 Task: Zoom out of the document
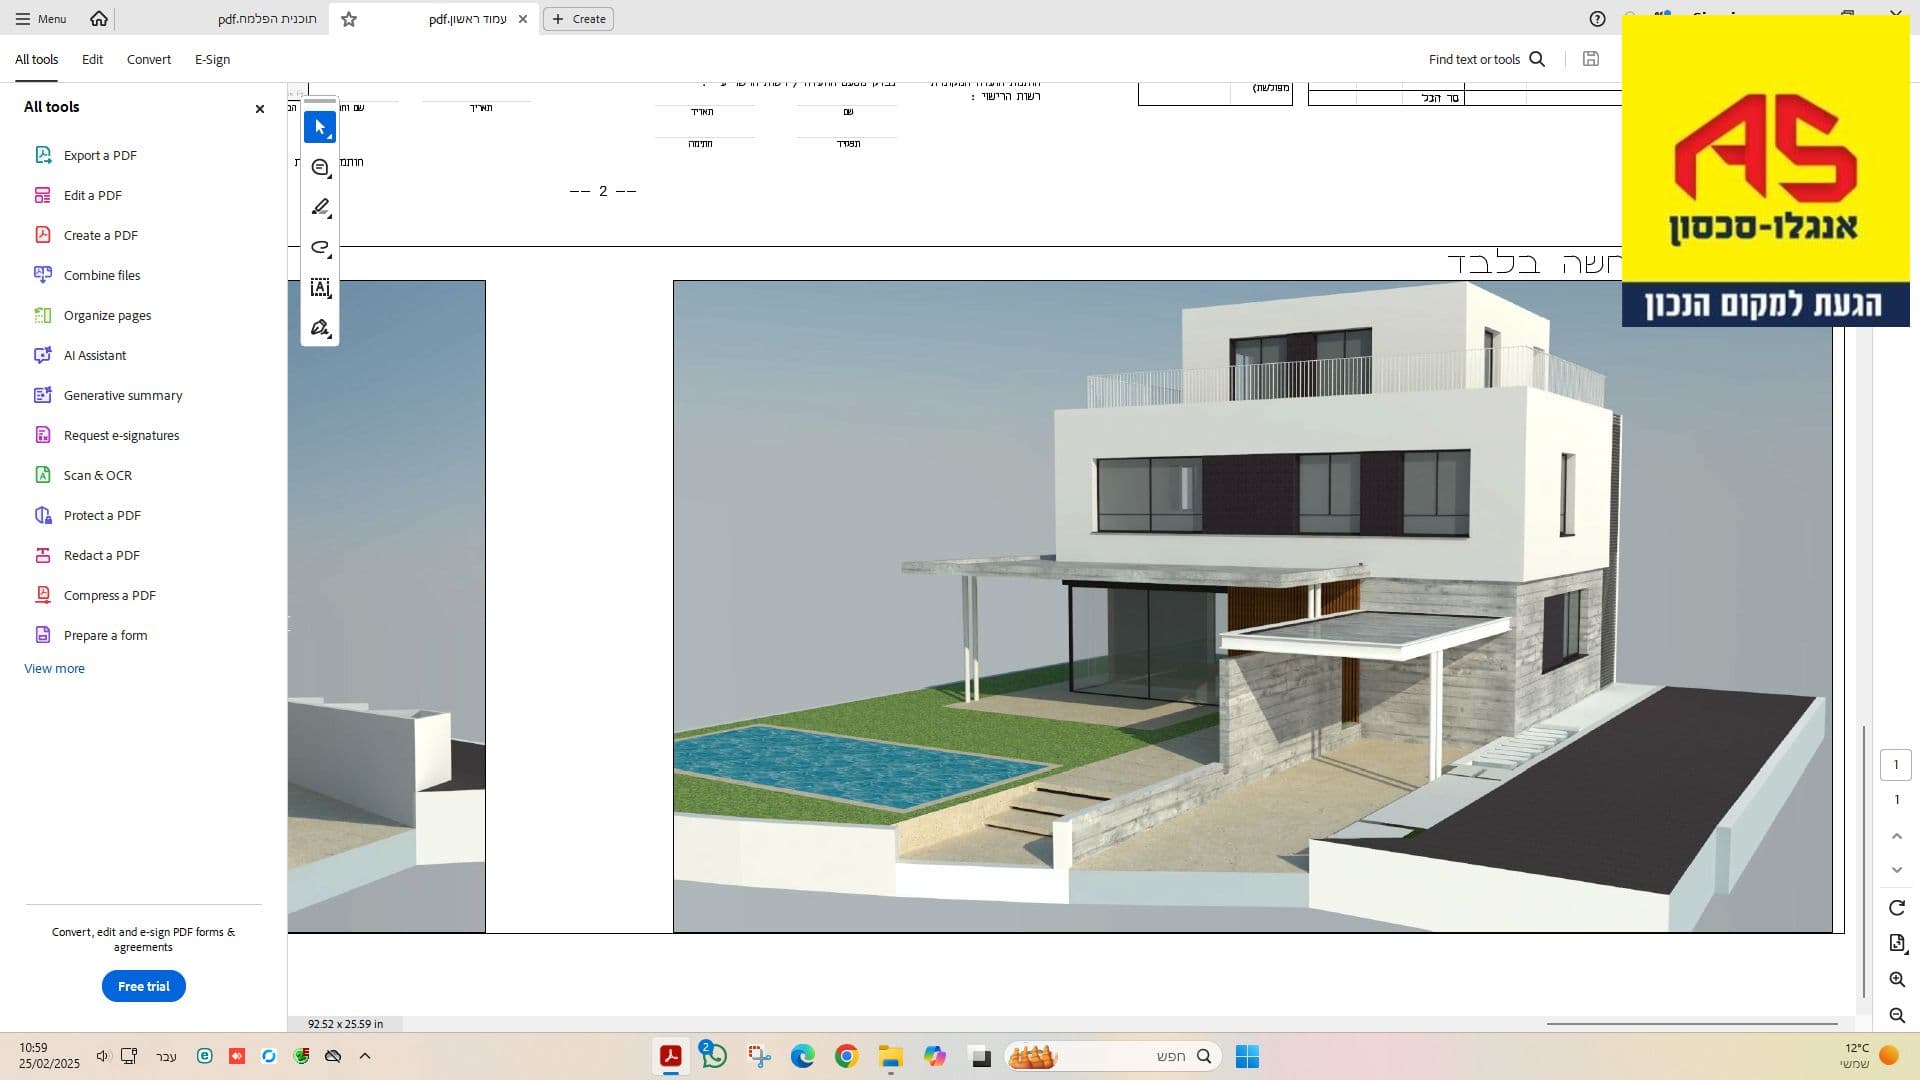(x=1897, y=1016)
